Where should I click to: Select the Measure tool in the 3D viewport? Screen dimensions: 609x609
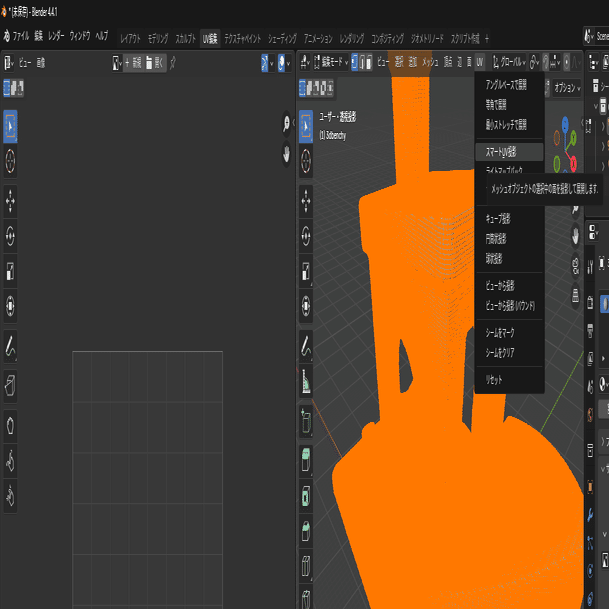(306, 381)
